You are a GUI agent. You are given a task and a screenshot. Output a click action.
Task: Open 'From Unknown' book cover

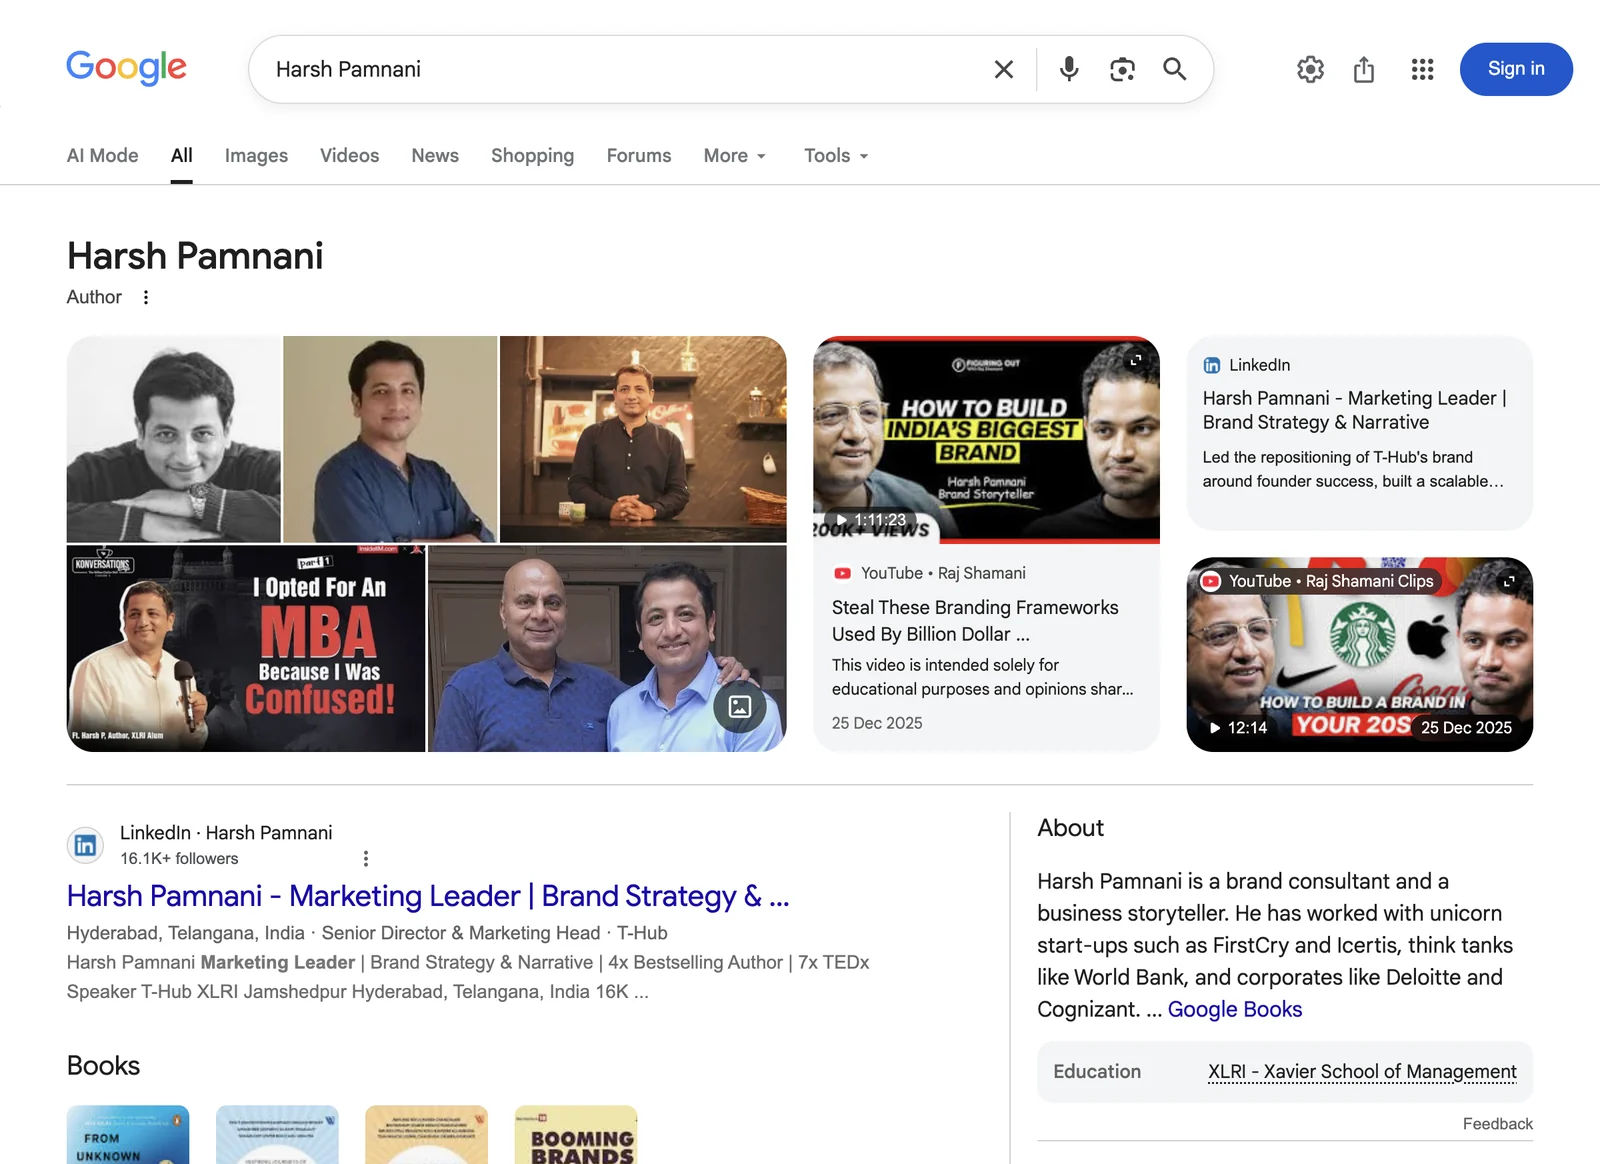point(128,1134)
